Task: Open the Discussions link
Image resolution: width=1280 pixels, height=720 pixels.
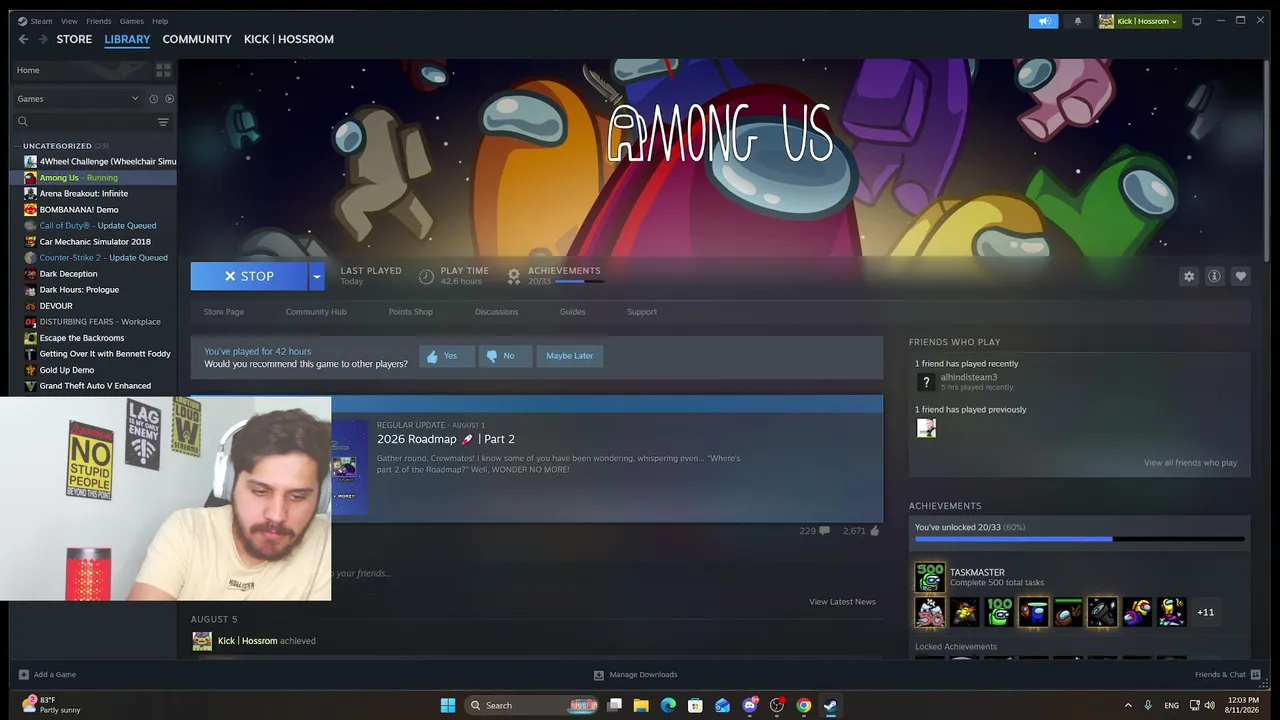Action: pyautogui.click(x=496, y=312)
